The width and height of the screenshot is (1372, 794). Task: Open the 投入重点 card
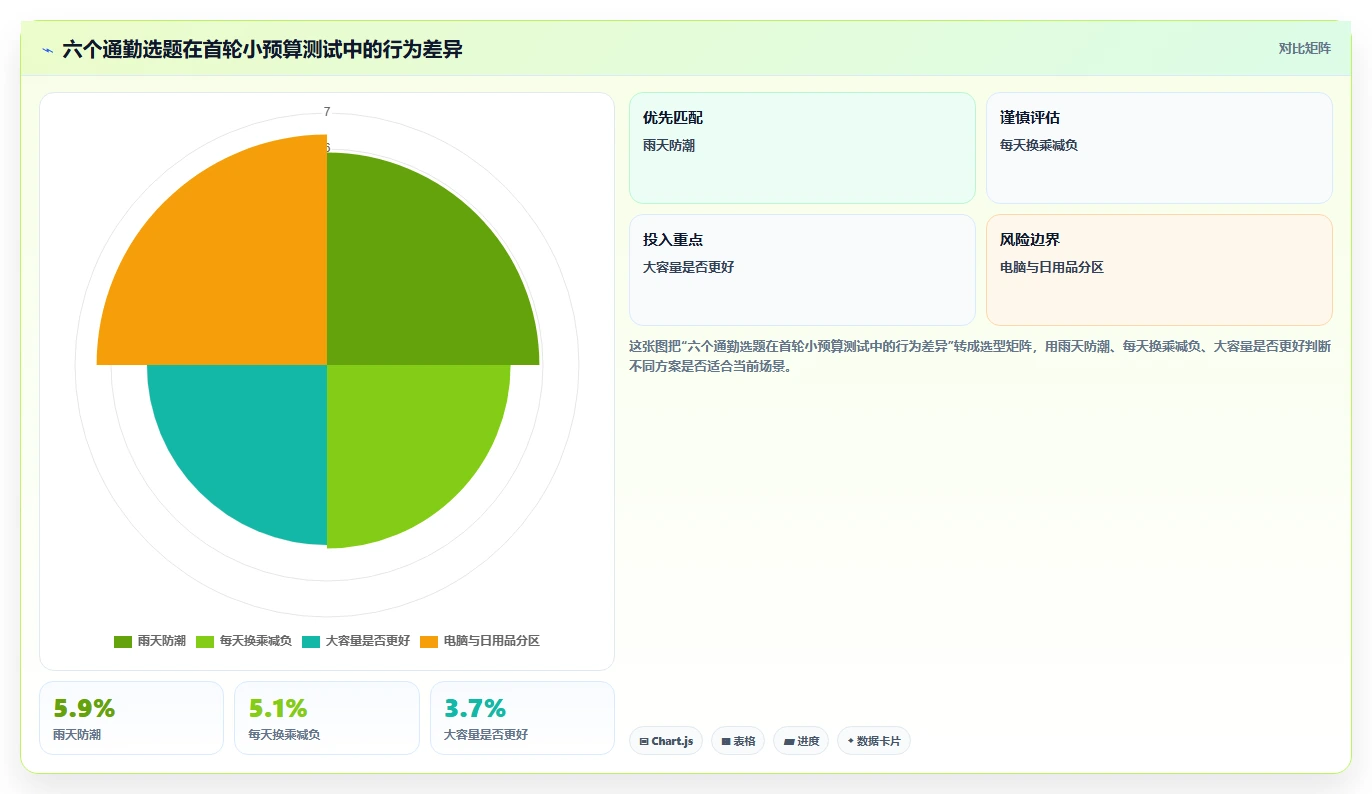point(802,270)
